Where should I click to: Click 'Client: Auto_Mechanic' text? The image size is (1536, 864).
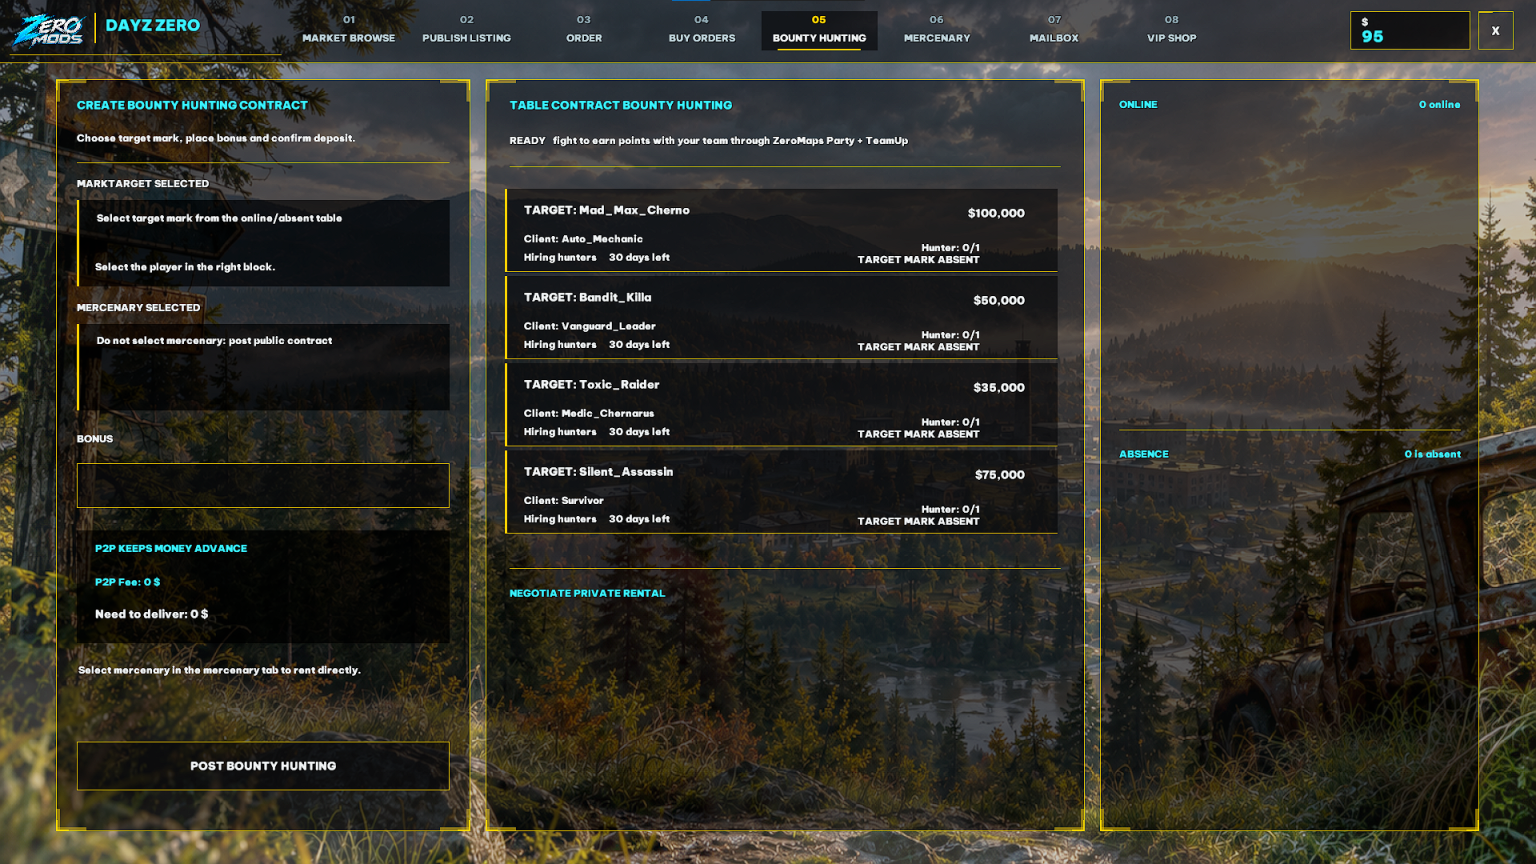pyautogui.click(x=583, y=239)
